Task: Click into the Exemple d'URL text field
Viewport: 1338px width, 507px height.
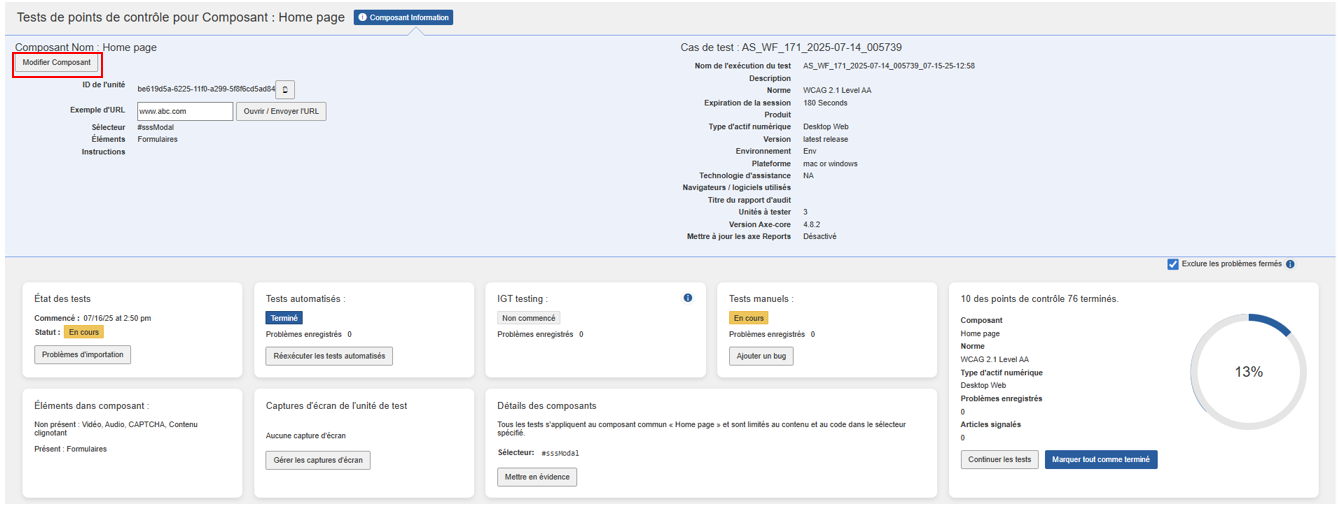Action: [x=184, y=111]
